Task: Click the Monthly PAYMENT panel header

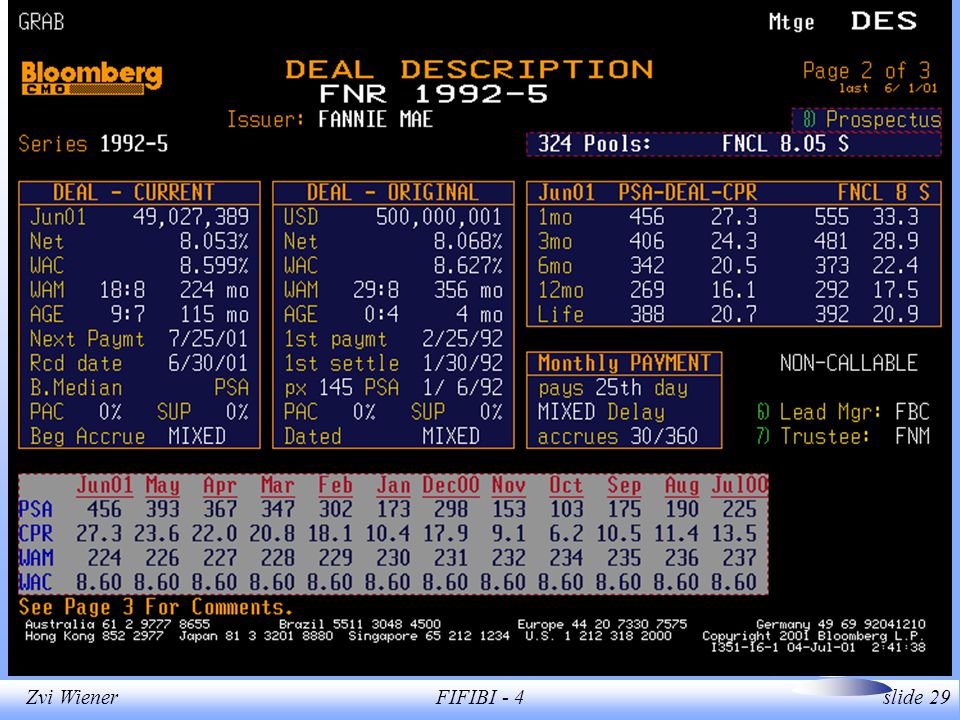Action: [x=624, y=364]
